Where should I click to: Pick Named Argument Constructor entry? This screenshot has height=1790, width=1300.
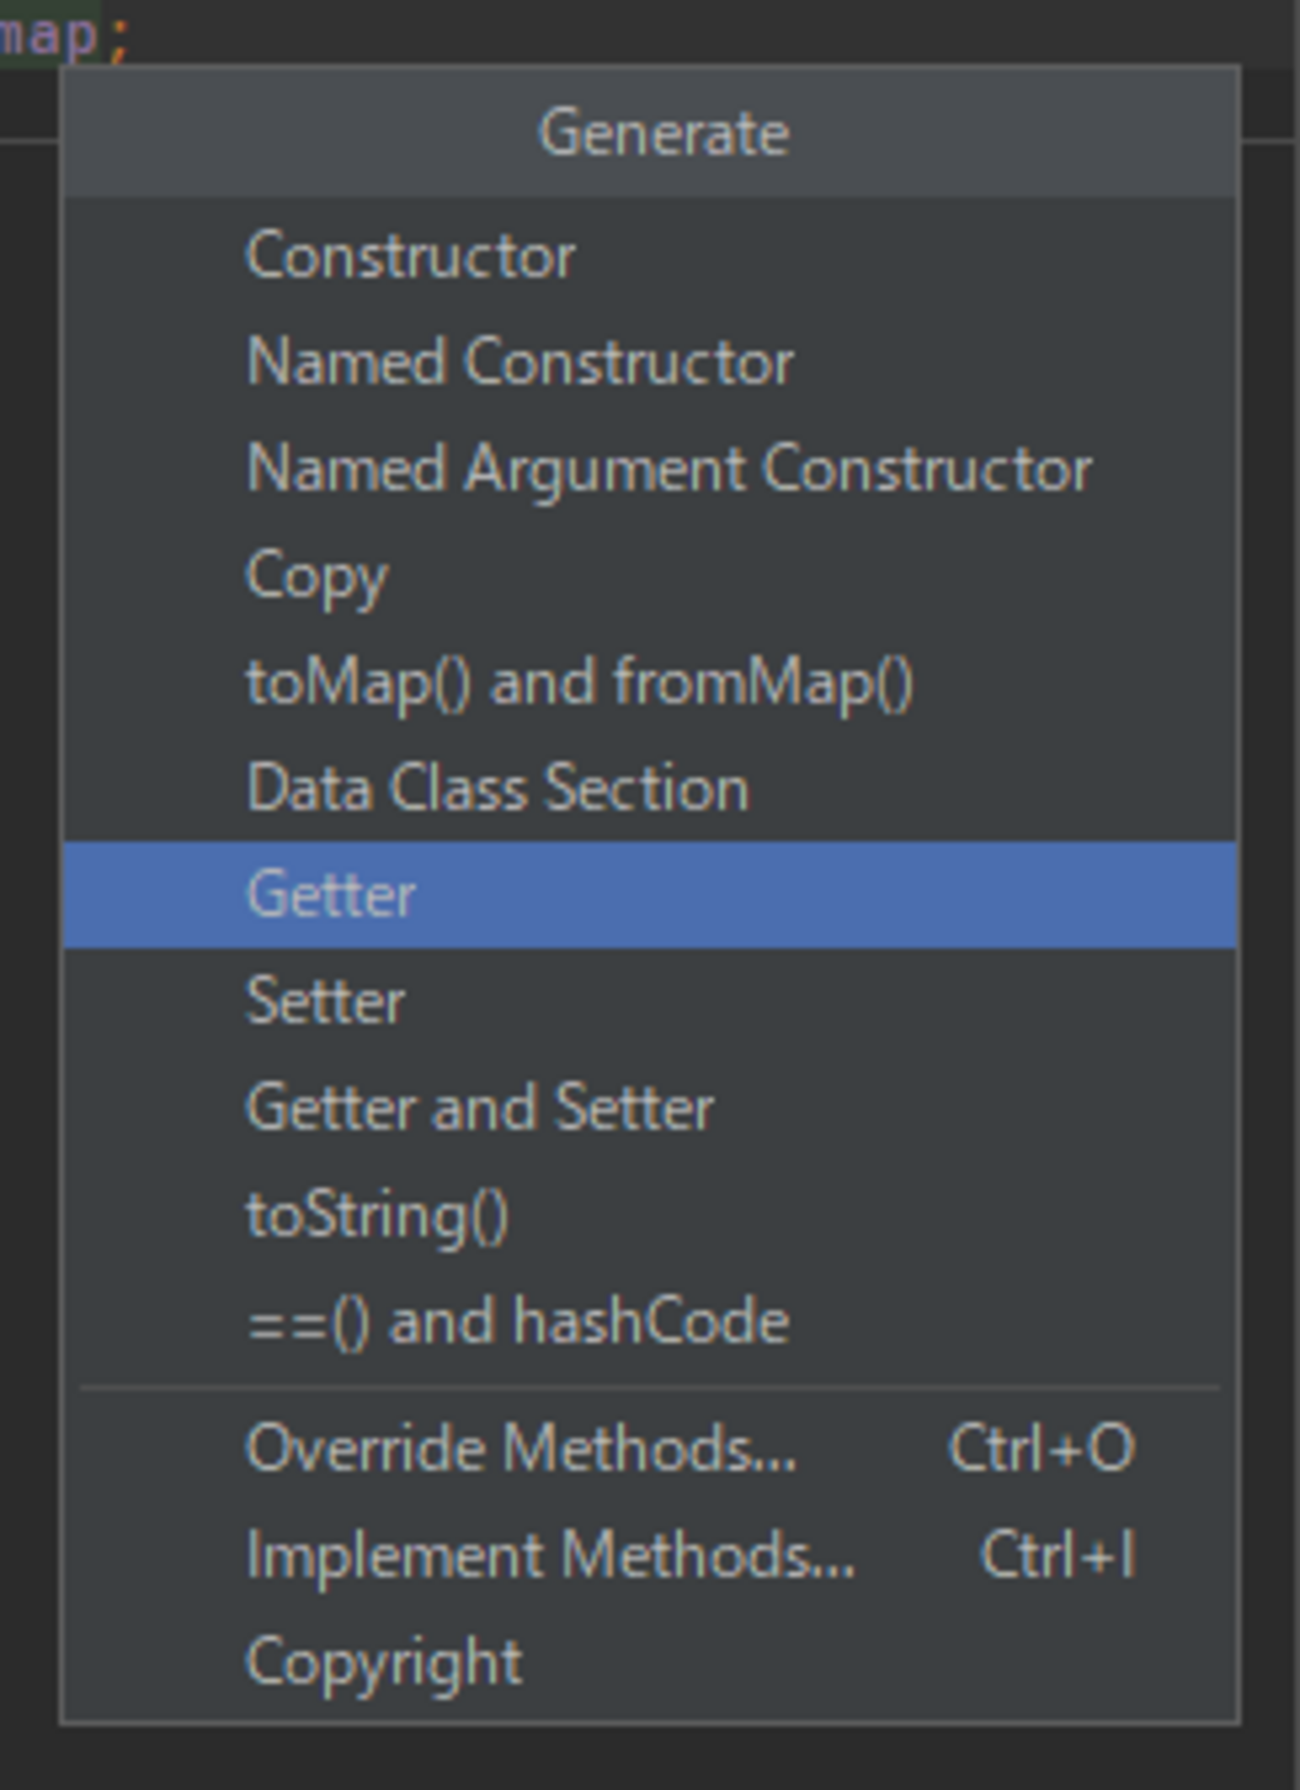650,469
